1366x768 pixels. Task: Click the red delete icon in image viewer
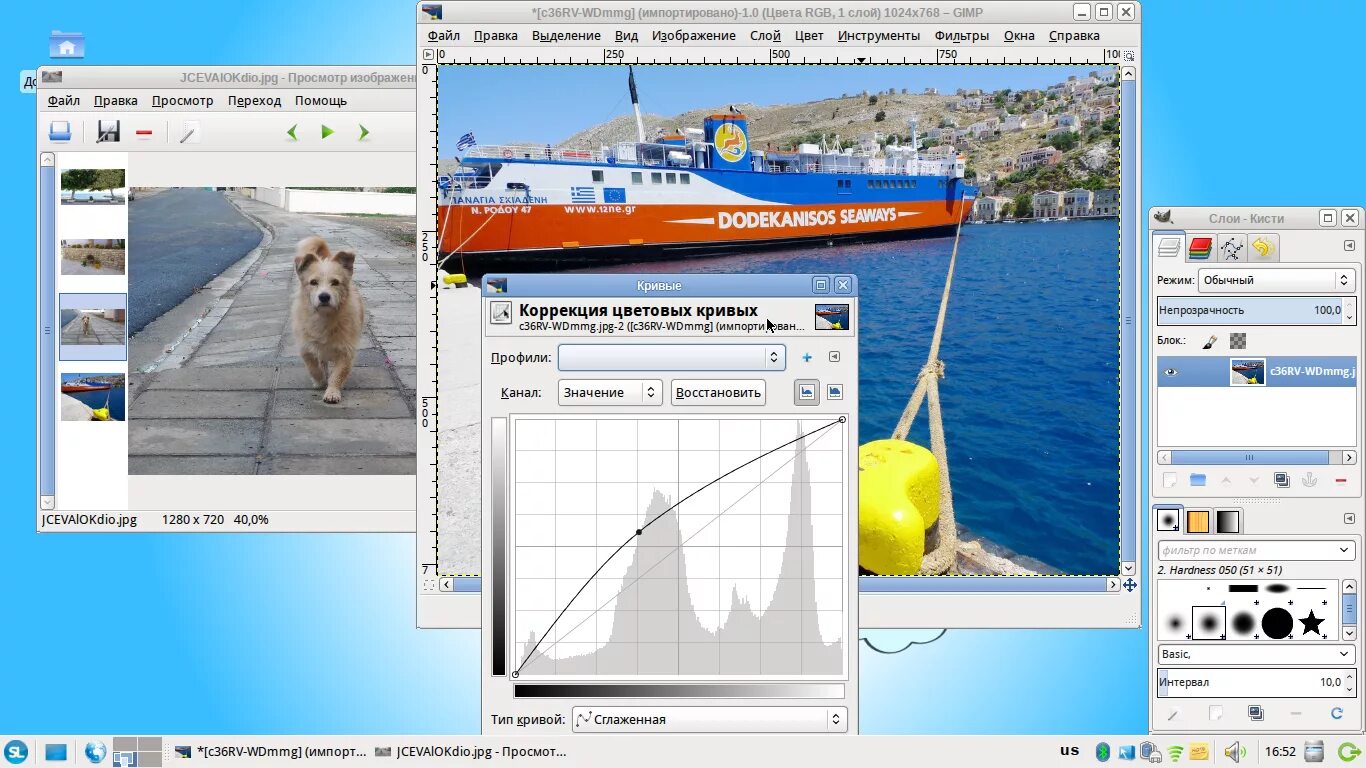(144, 132)
